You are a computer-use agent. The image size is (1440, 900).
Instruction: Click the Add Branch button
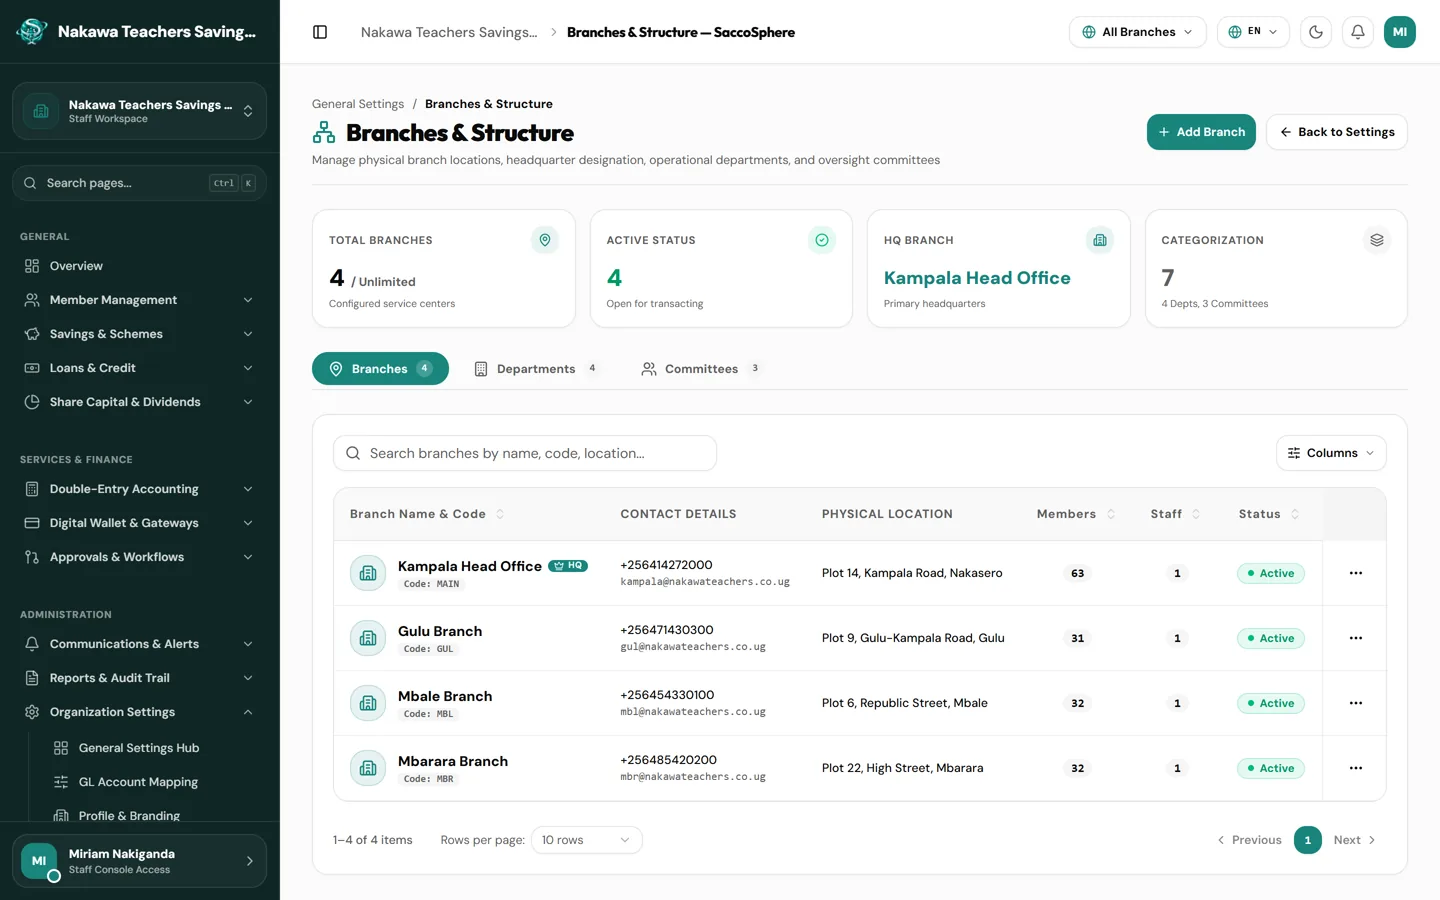click(x=1201, y=132)
